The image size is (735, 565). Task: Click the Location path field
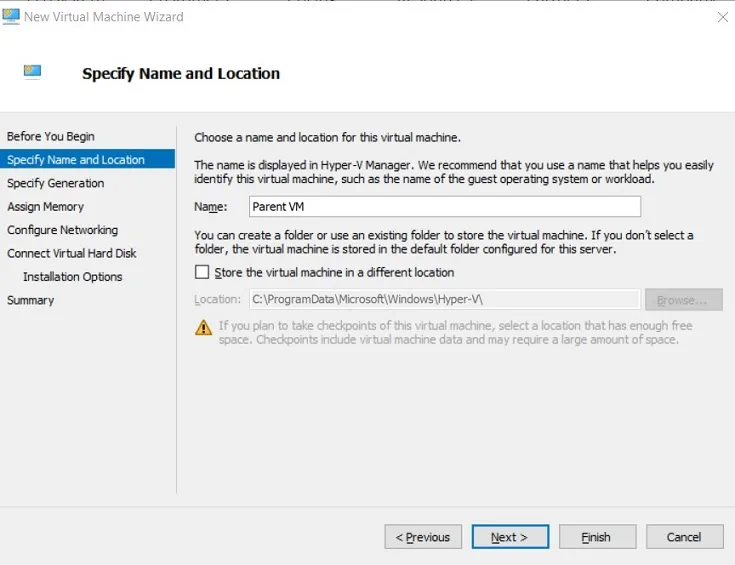tap(444, 299)
